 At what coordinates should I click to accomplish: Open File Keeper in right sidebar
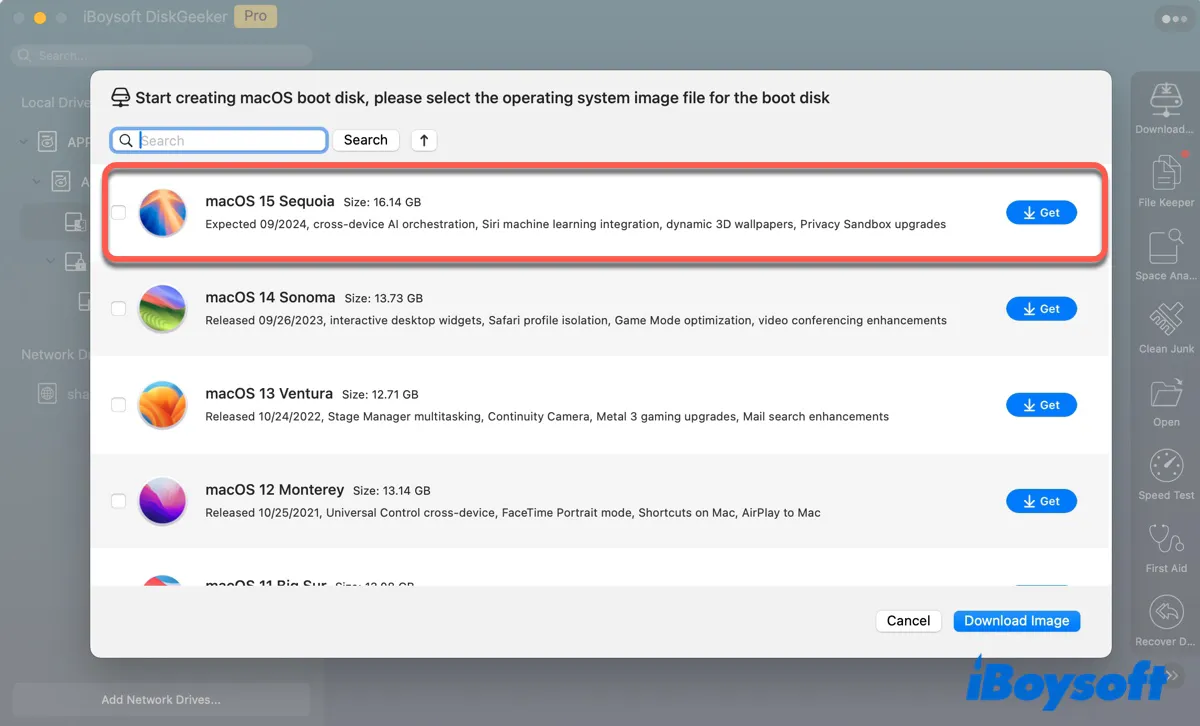click(x=1165, y=181)
